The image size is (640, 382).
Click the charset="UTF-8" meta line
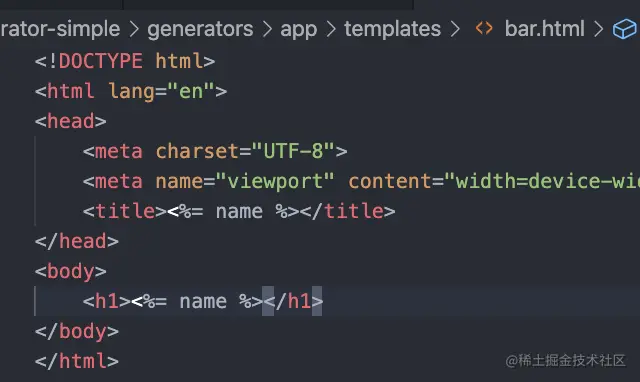point(215,151)
